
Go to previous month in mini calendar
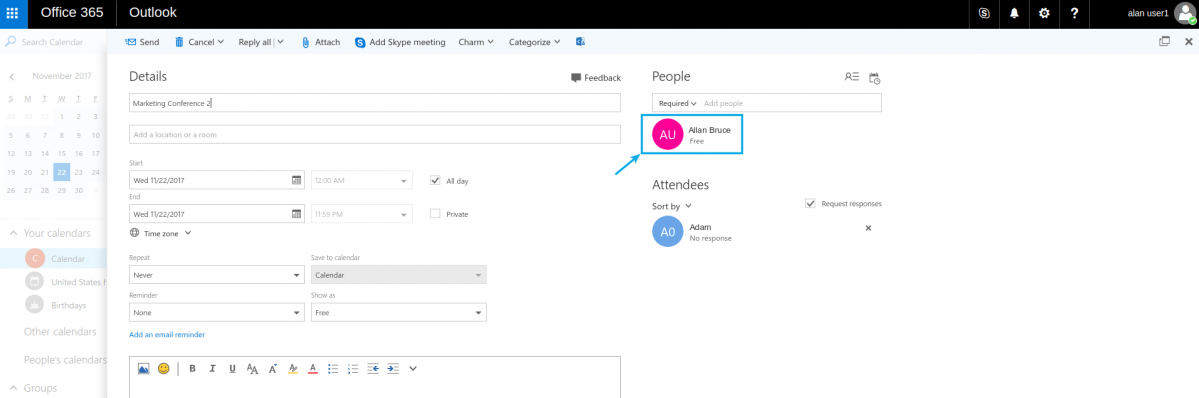12,77
